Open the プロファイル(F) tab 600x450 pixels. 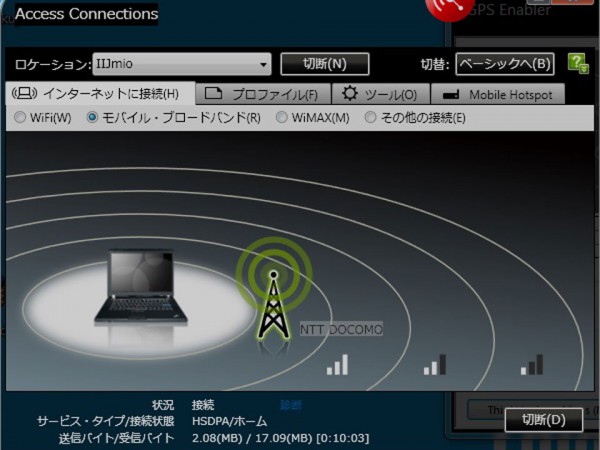[263, 94]
